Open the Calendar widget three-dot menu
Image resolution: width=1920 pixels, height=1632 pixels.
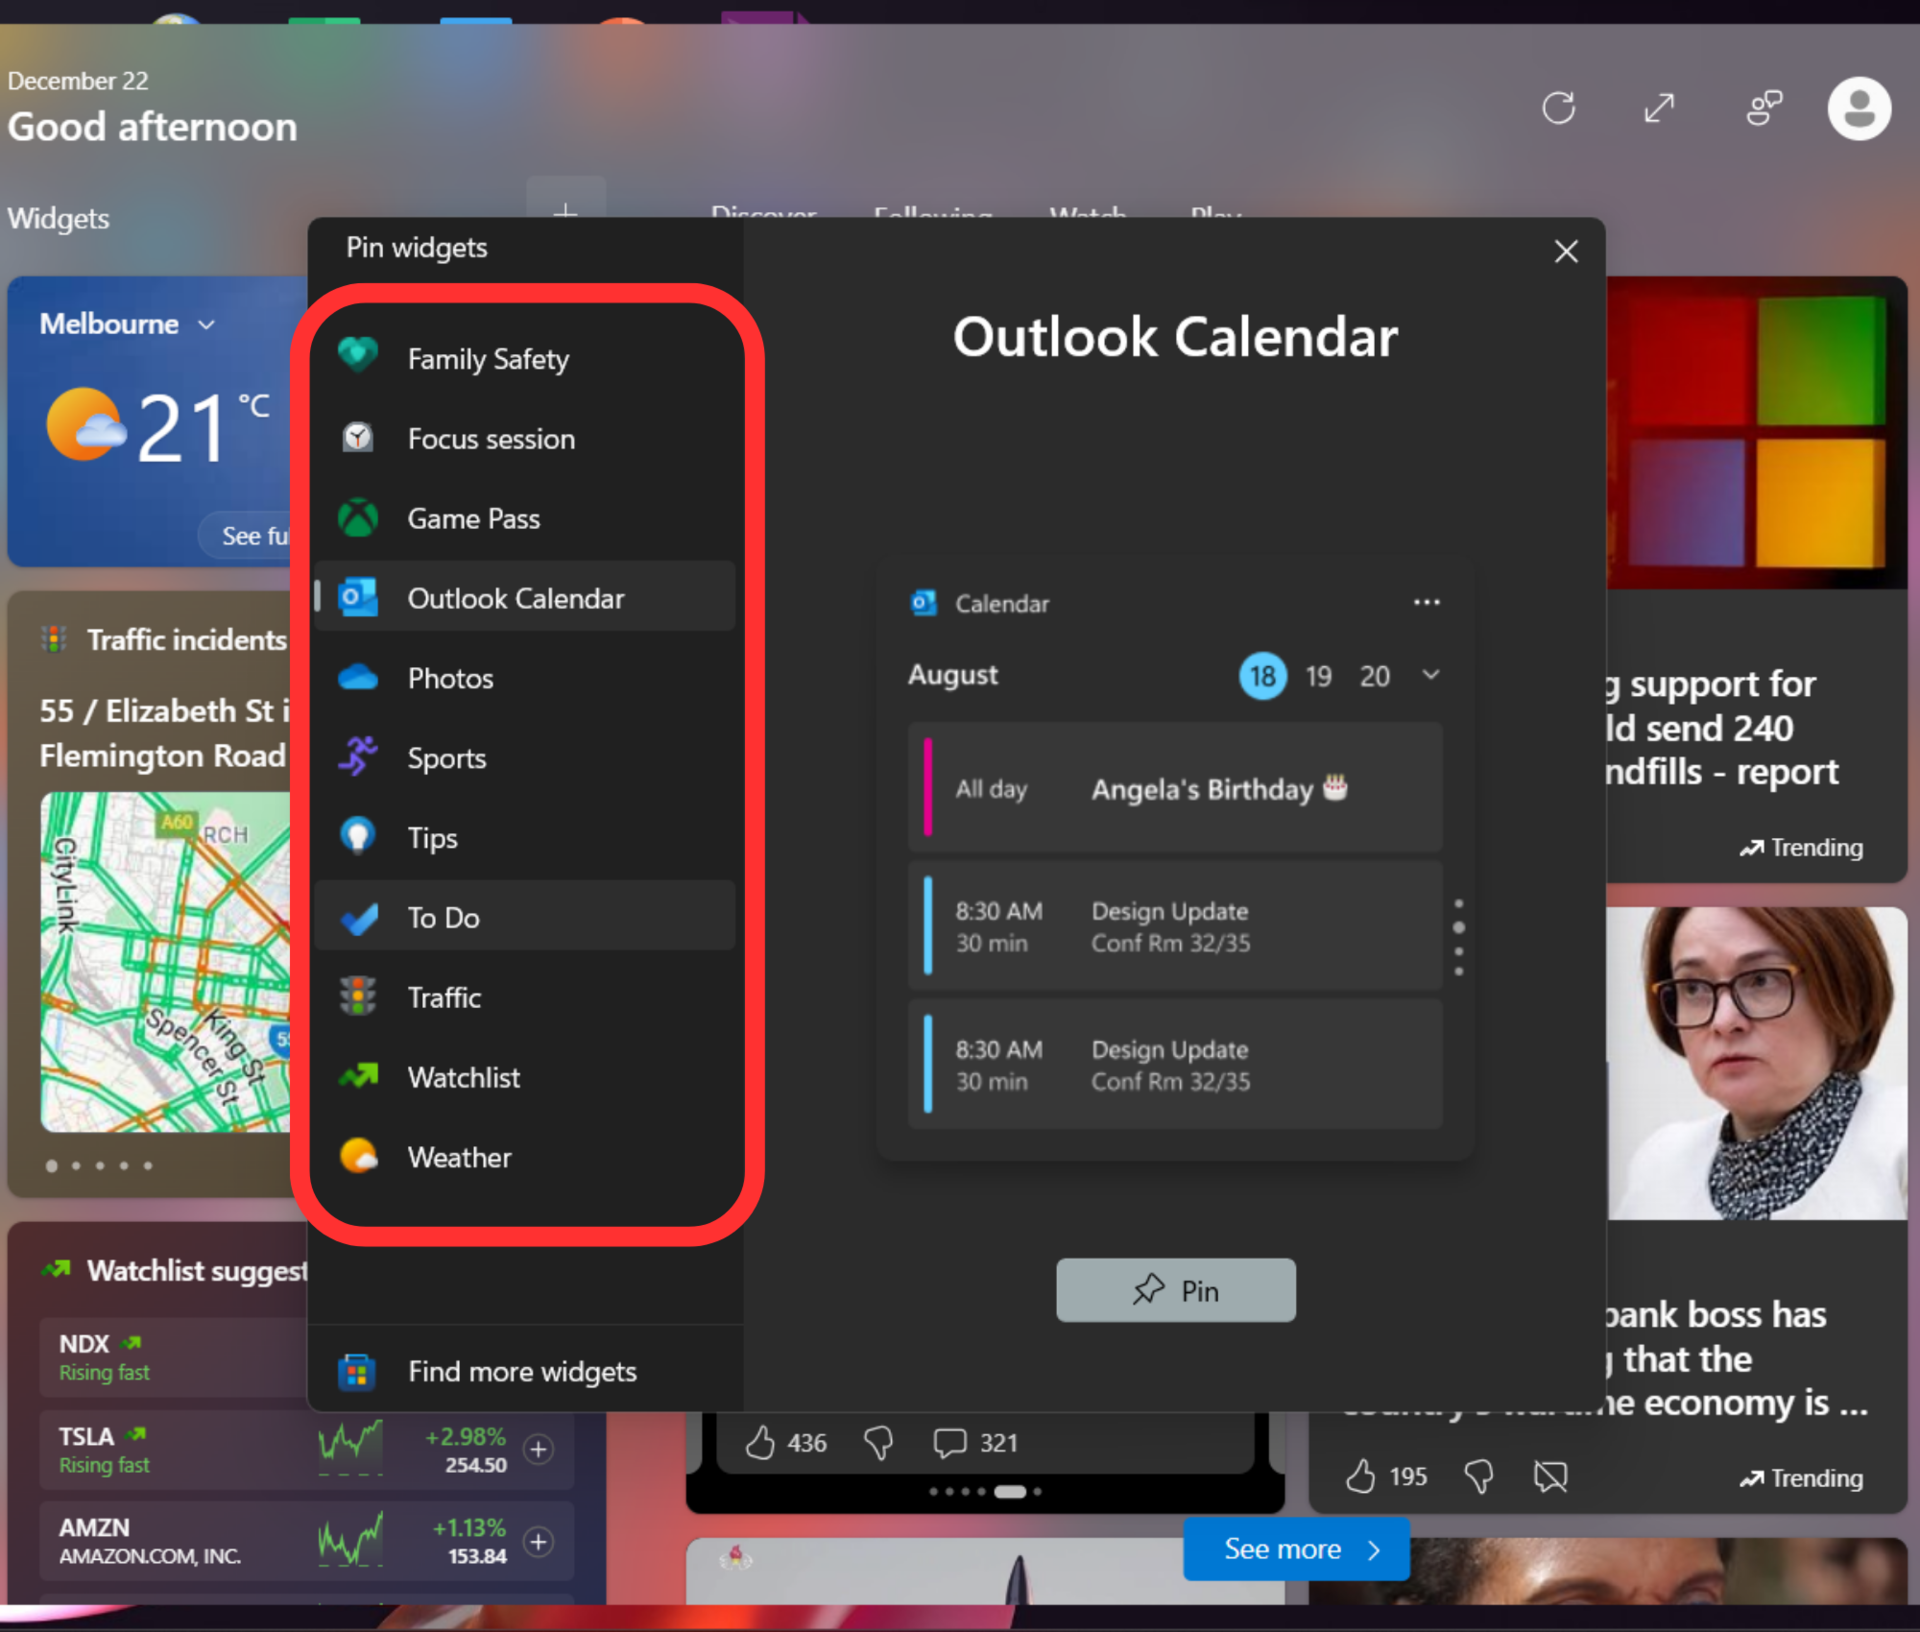point(1426,603)
